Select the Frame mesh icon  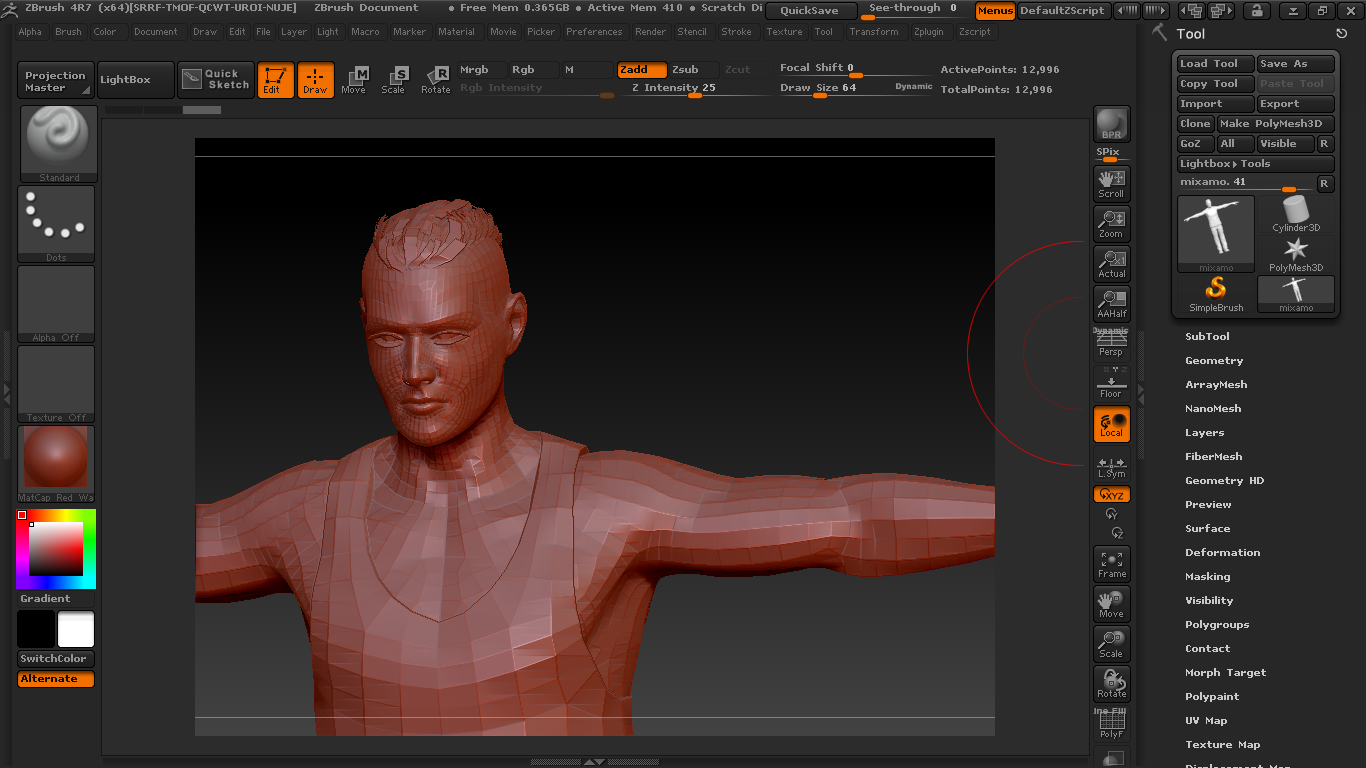[1111, 564]
